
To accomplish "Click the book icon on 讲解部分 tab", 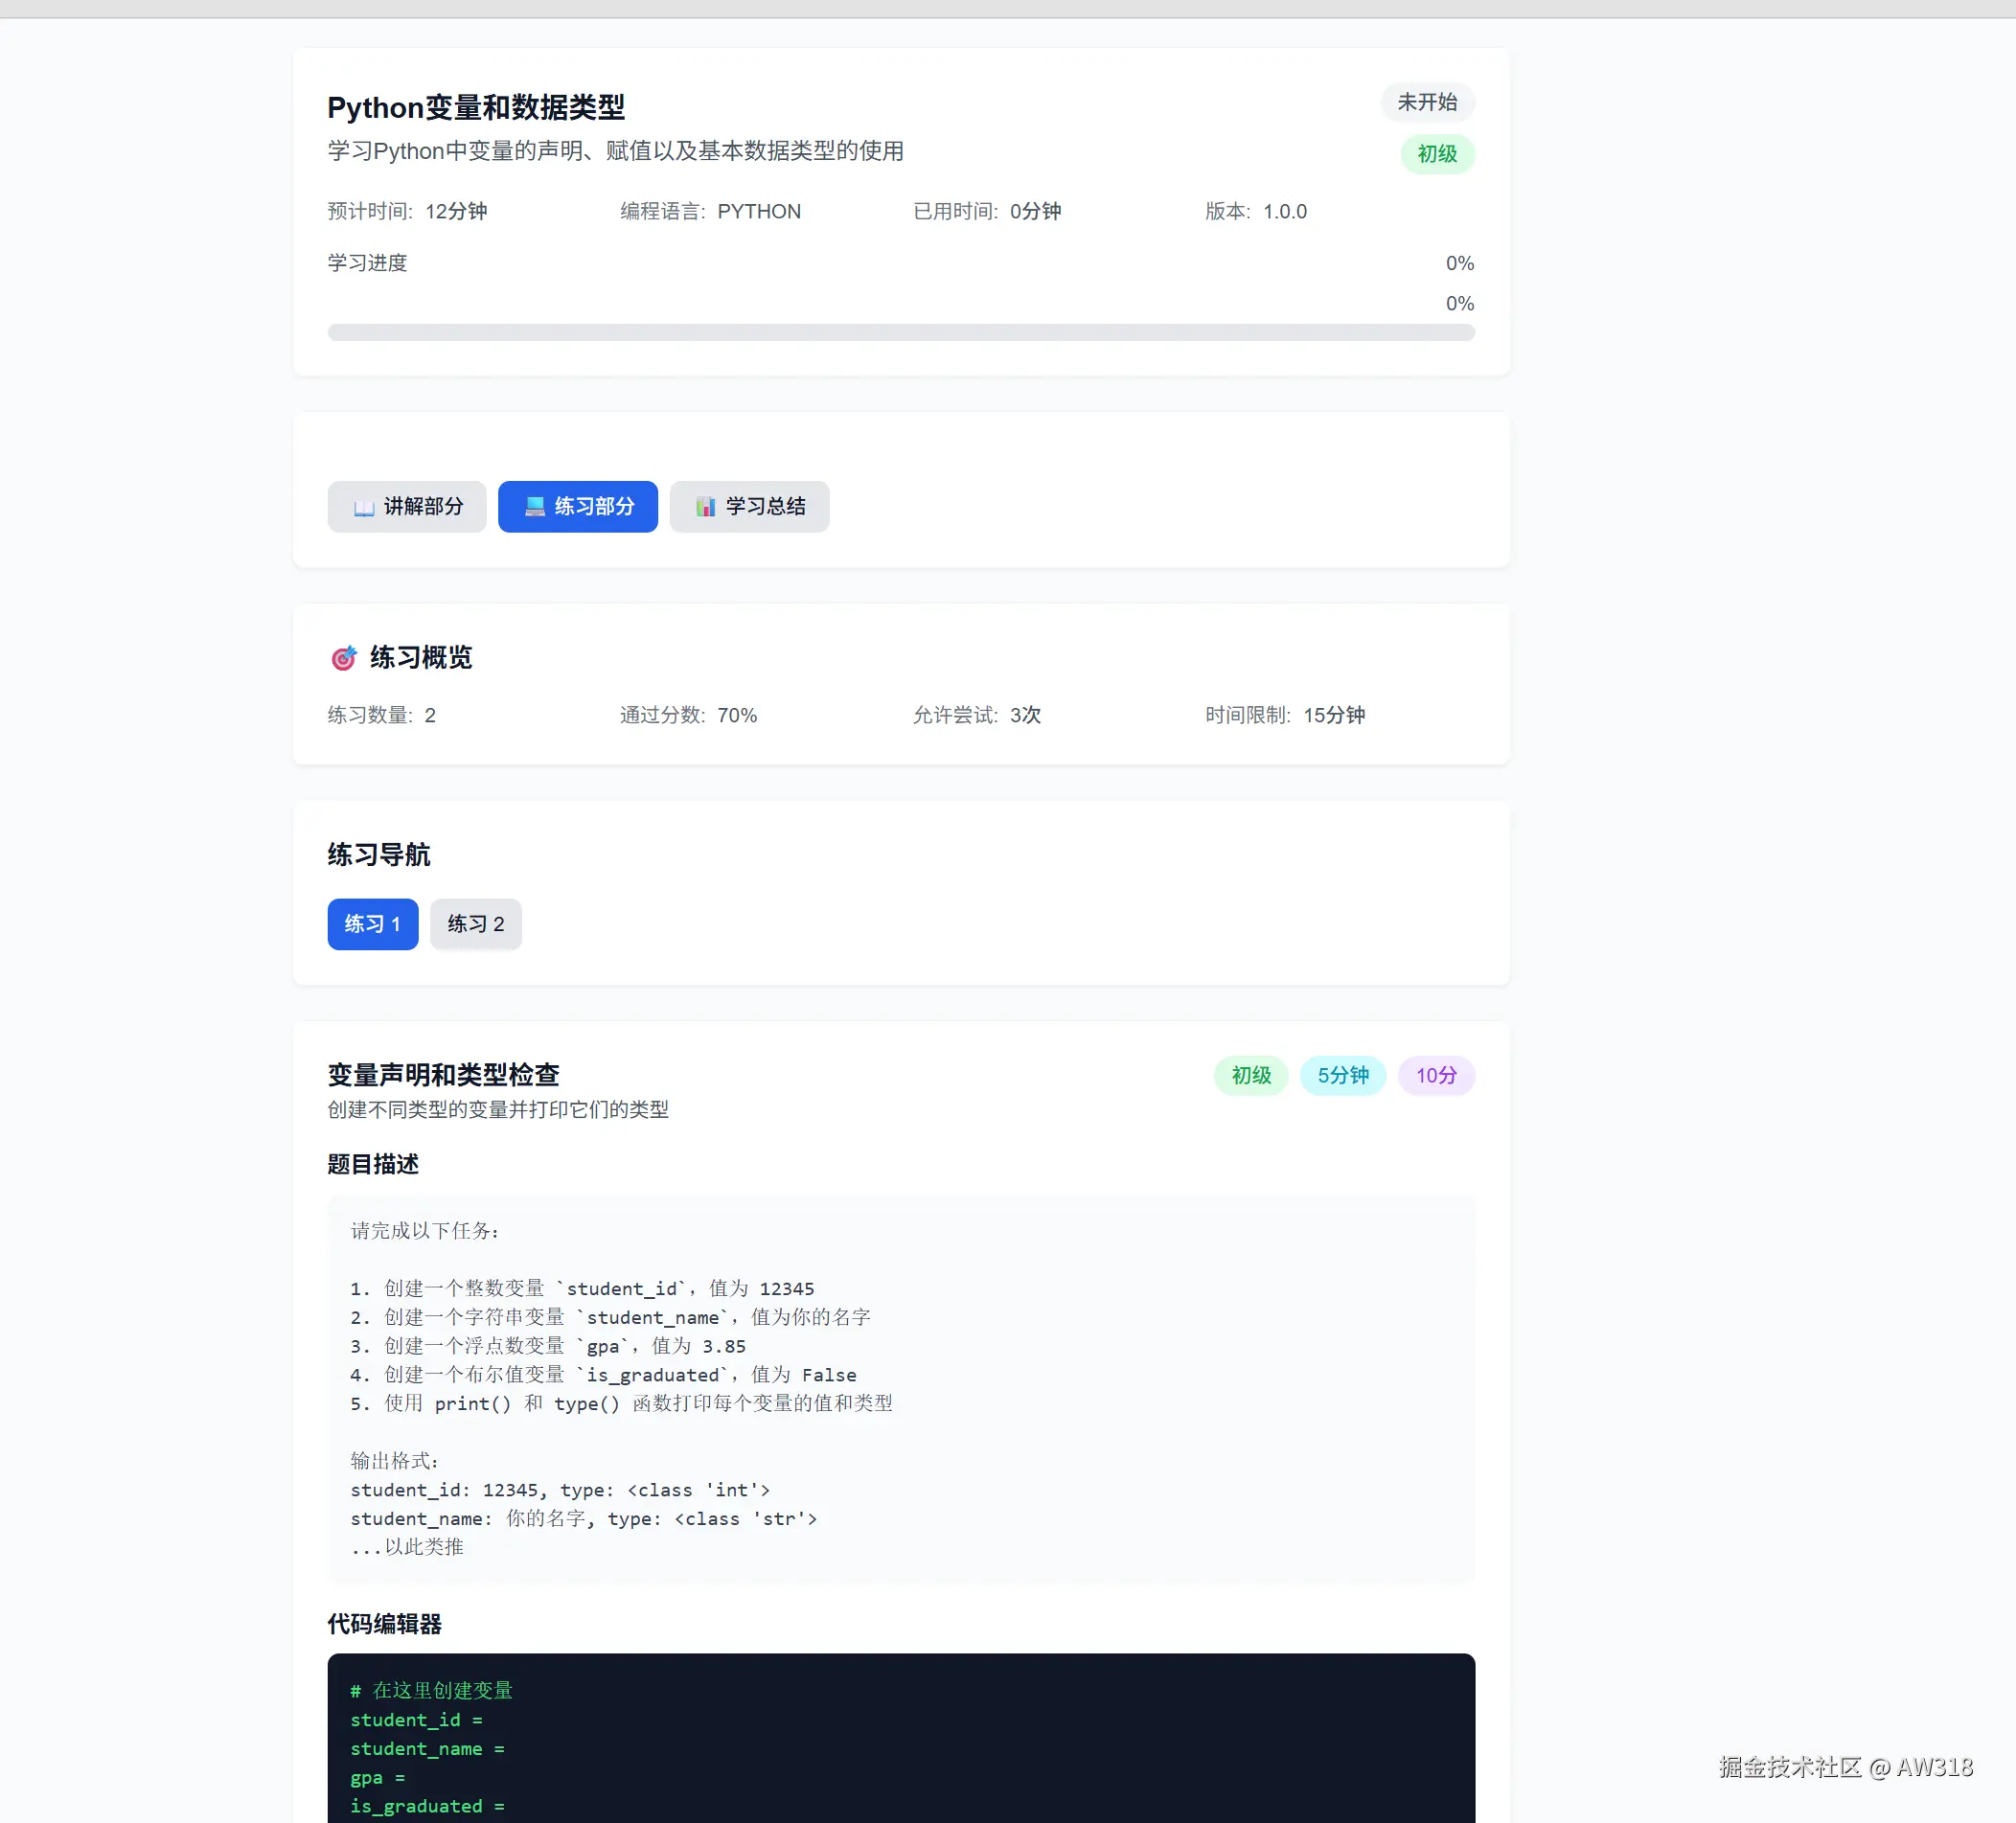I will point(364,507).
